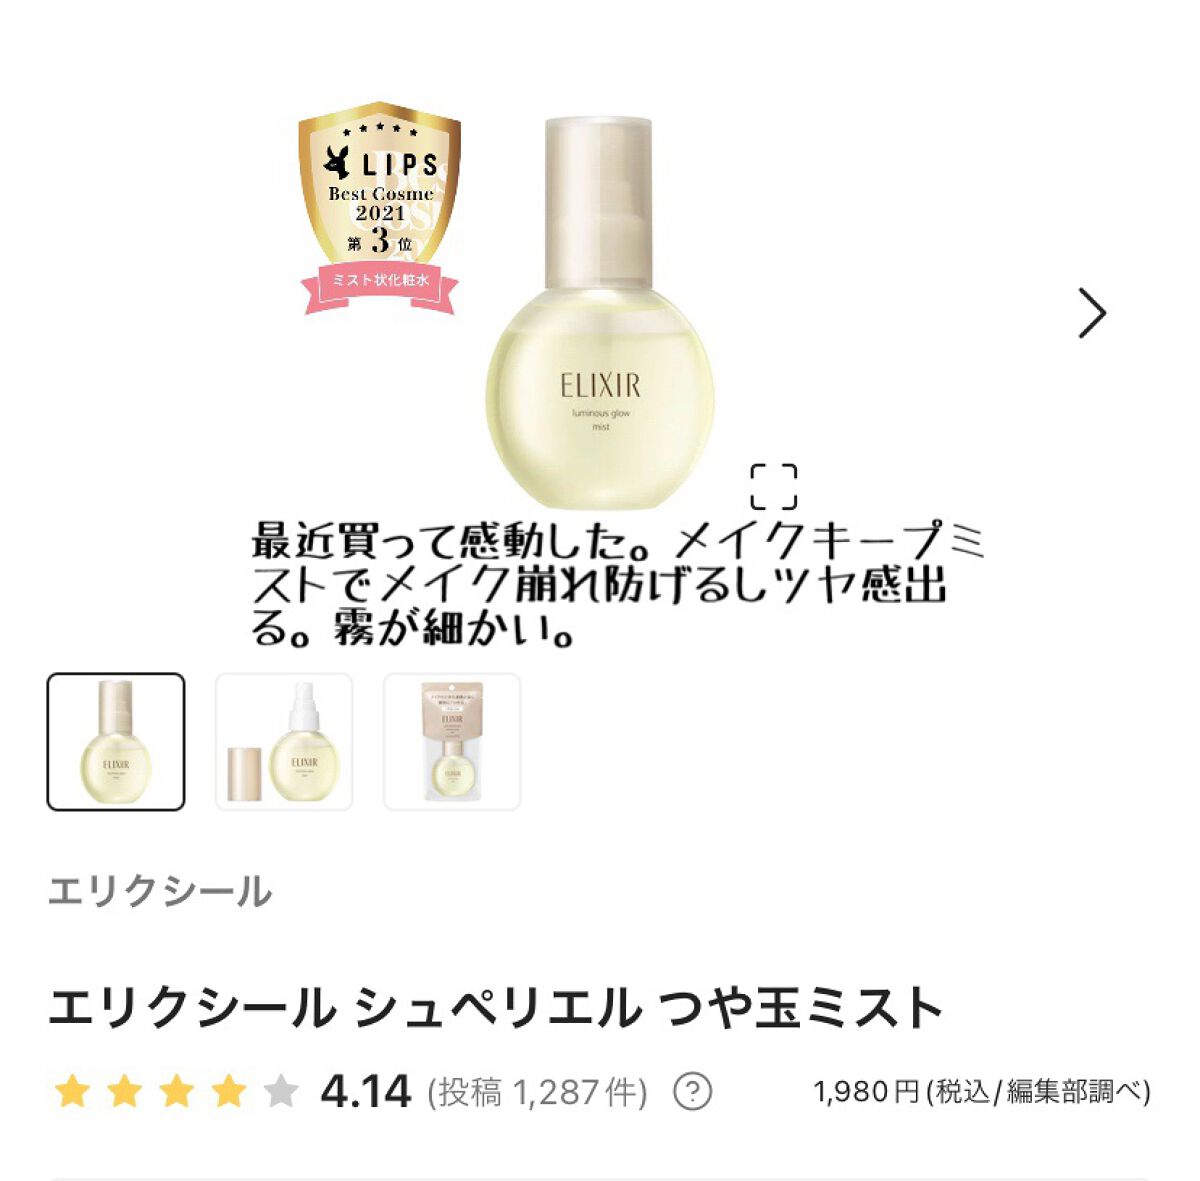The image size is (1200, 1181).
Task: Select the first capped bottle thumbnail
Action: (x=116, y=741)
